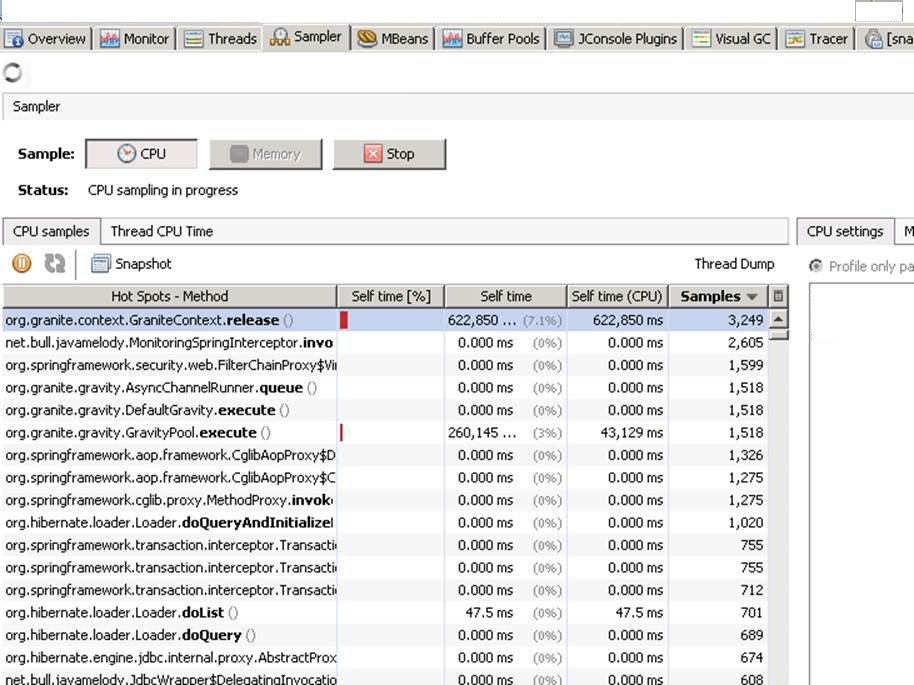Click the red X icon on Stop
The image size is (914, 685).
[372, 154]
